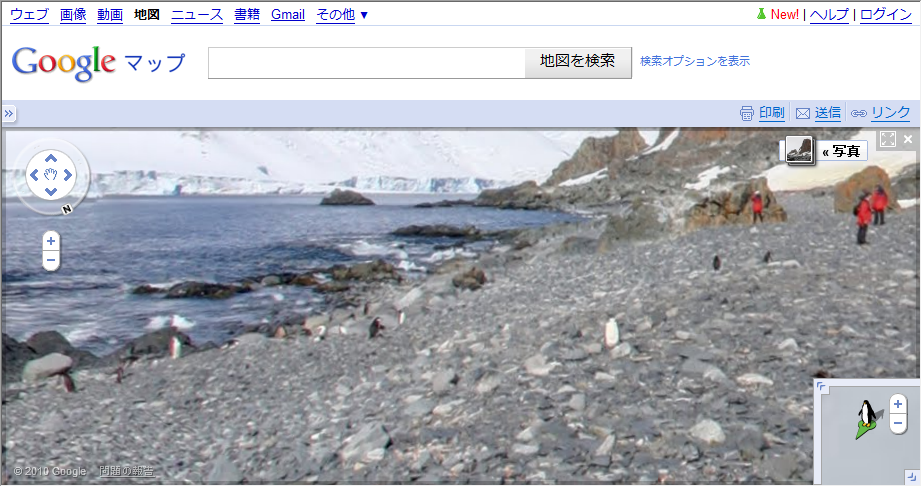Rotate the view right with the compass arrow

(68, 175)
